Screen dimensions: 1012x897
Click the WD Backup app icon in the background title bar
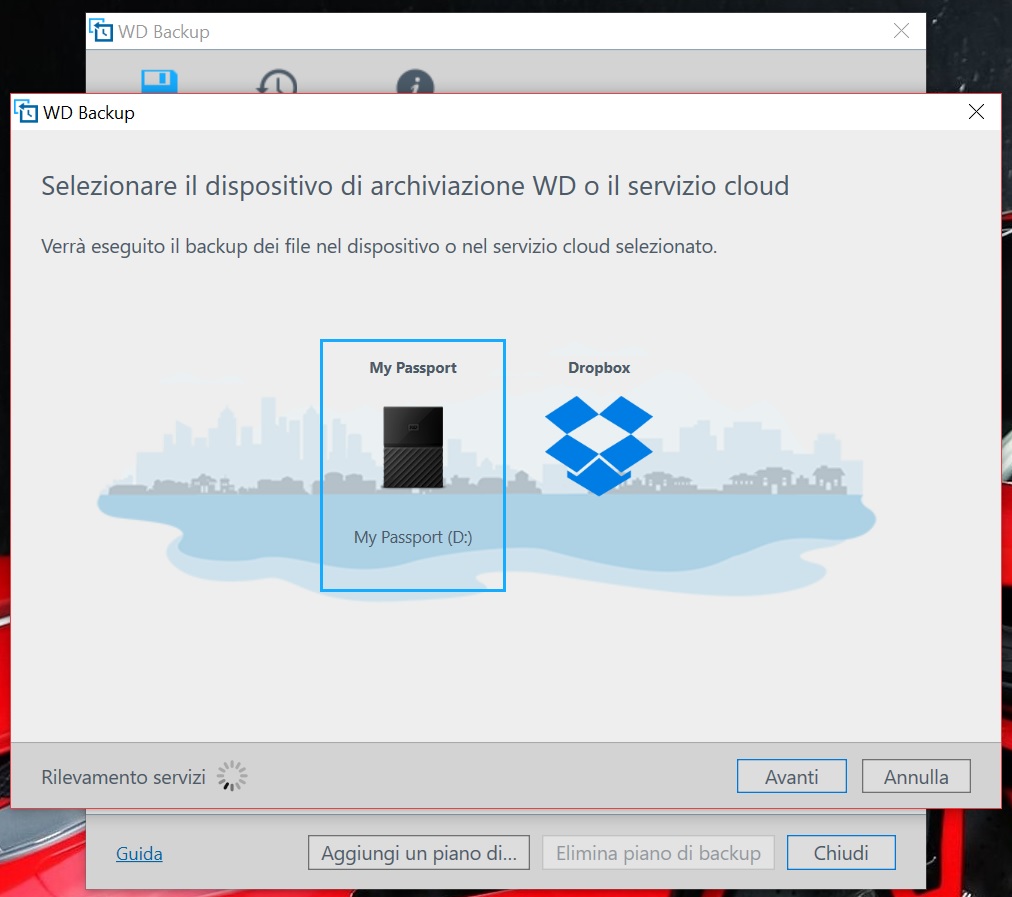click(101, 30)
